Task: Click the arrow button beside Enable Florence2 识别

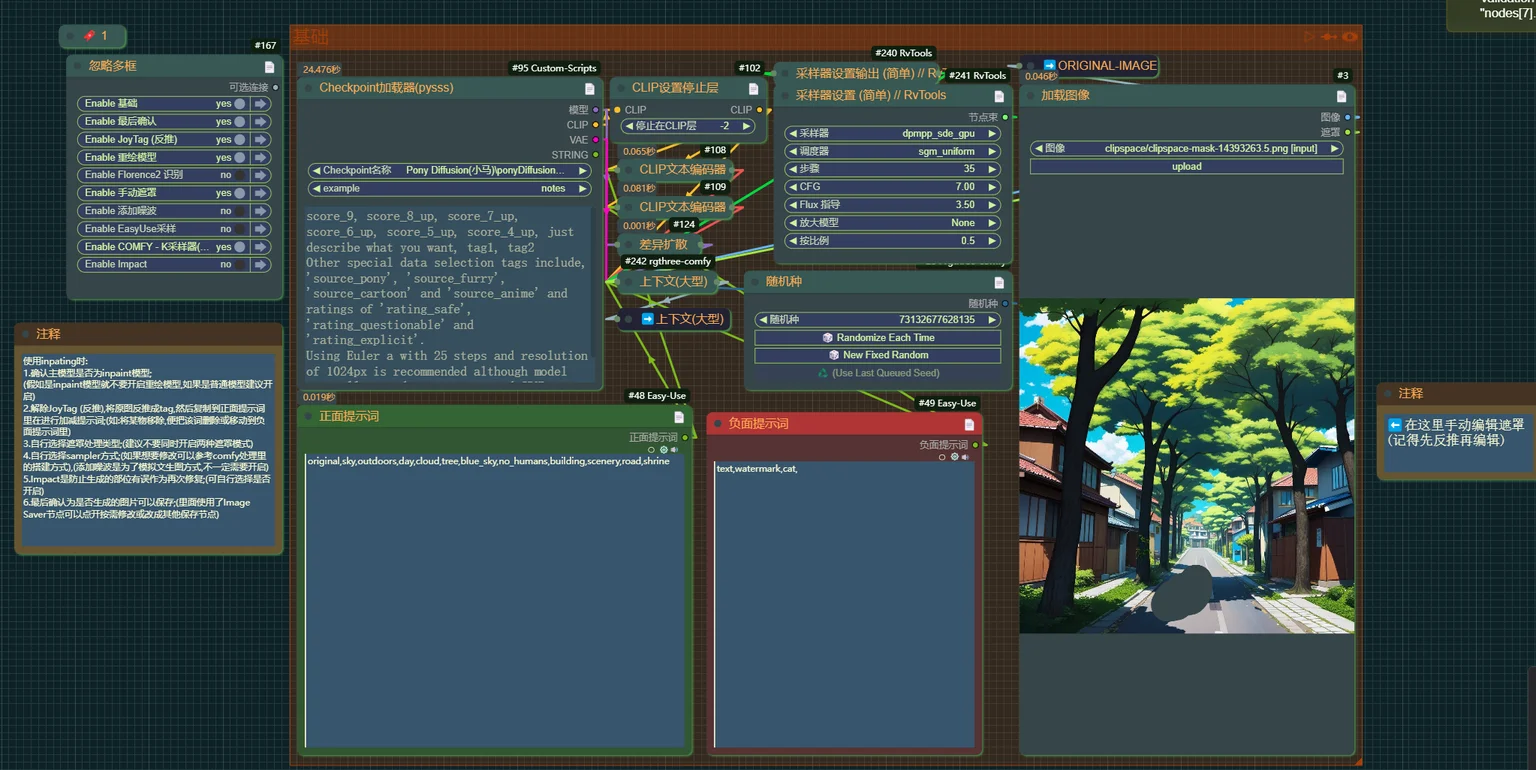Action: point(261,175)
